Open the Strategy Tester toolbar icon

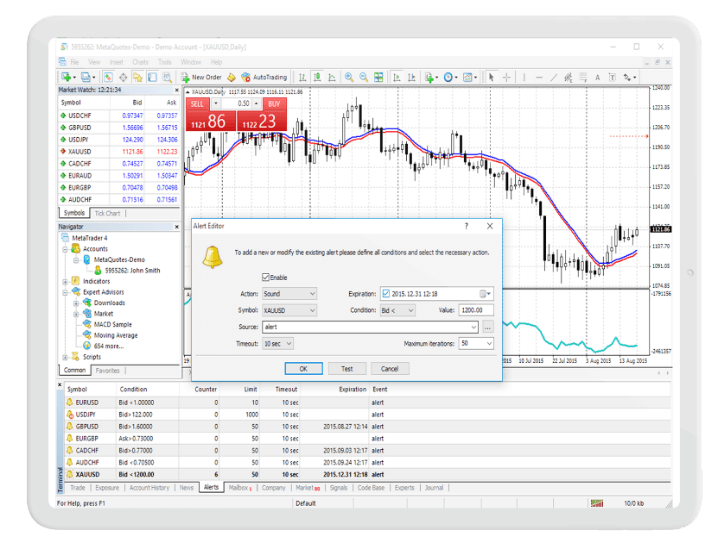tap(167, 77)
